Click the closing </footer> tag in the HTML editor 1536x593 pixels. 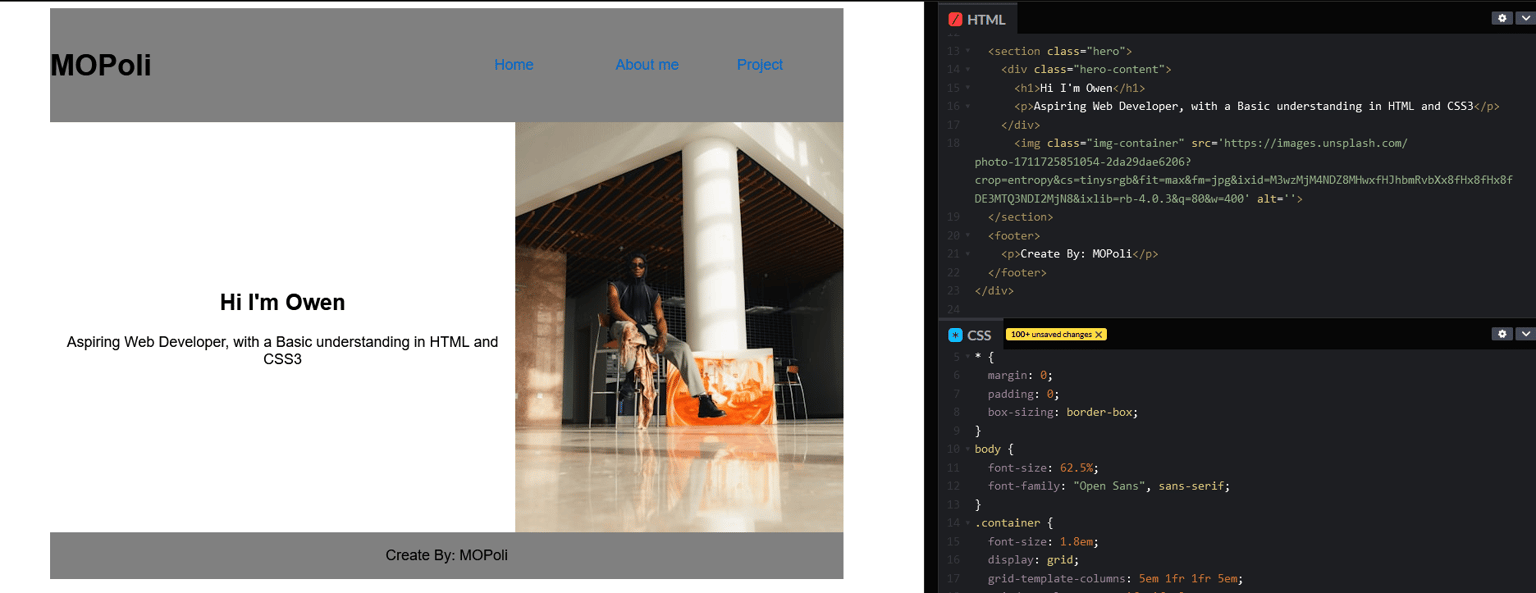pos(1017,273)
